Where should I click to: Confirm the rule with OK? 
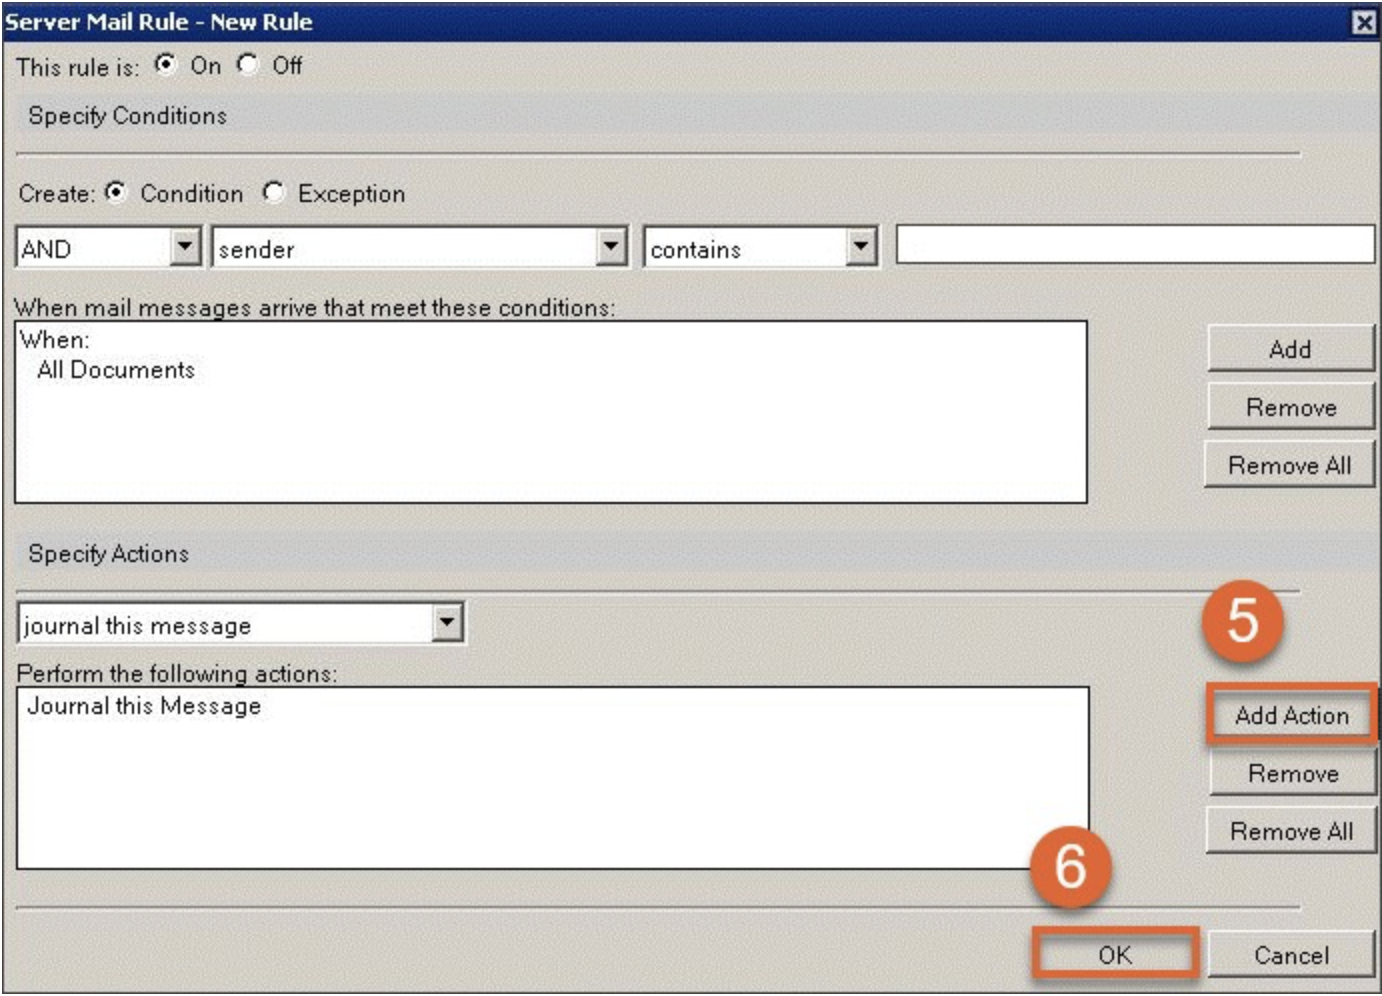click(x=1115, y=954)
